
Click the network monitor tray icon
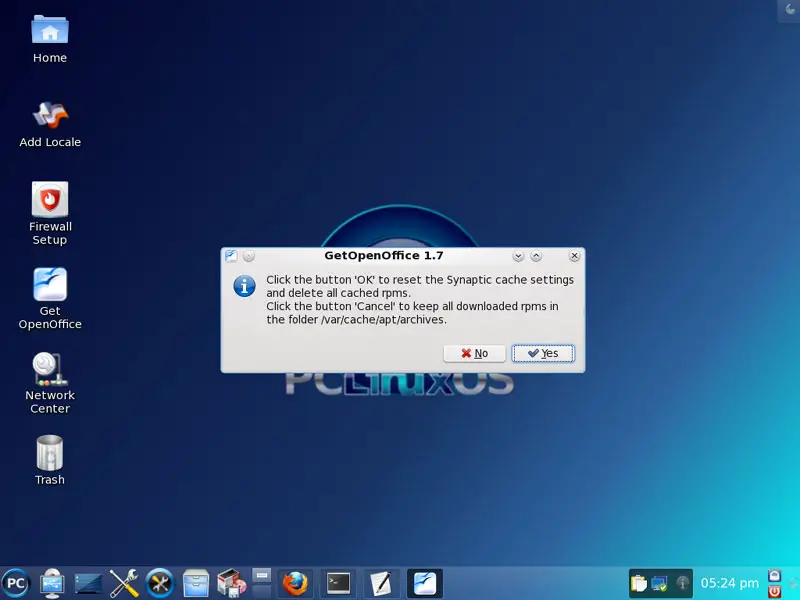660,583
